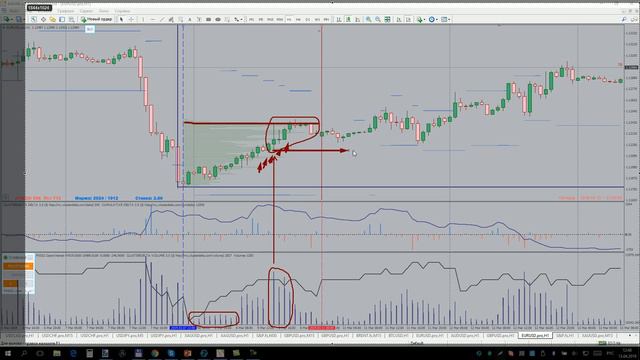
Task: Open Windows Start menu
Action: (7, 353)
